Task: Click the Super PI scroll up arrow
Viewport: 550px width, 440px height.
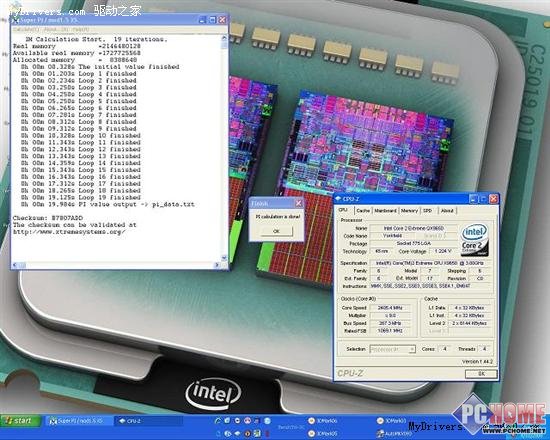Action: coord(224,38)
